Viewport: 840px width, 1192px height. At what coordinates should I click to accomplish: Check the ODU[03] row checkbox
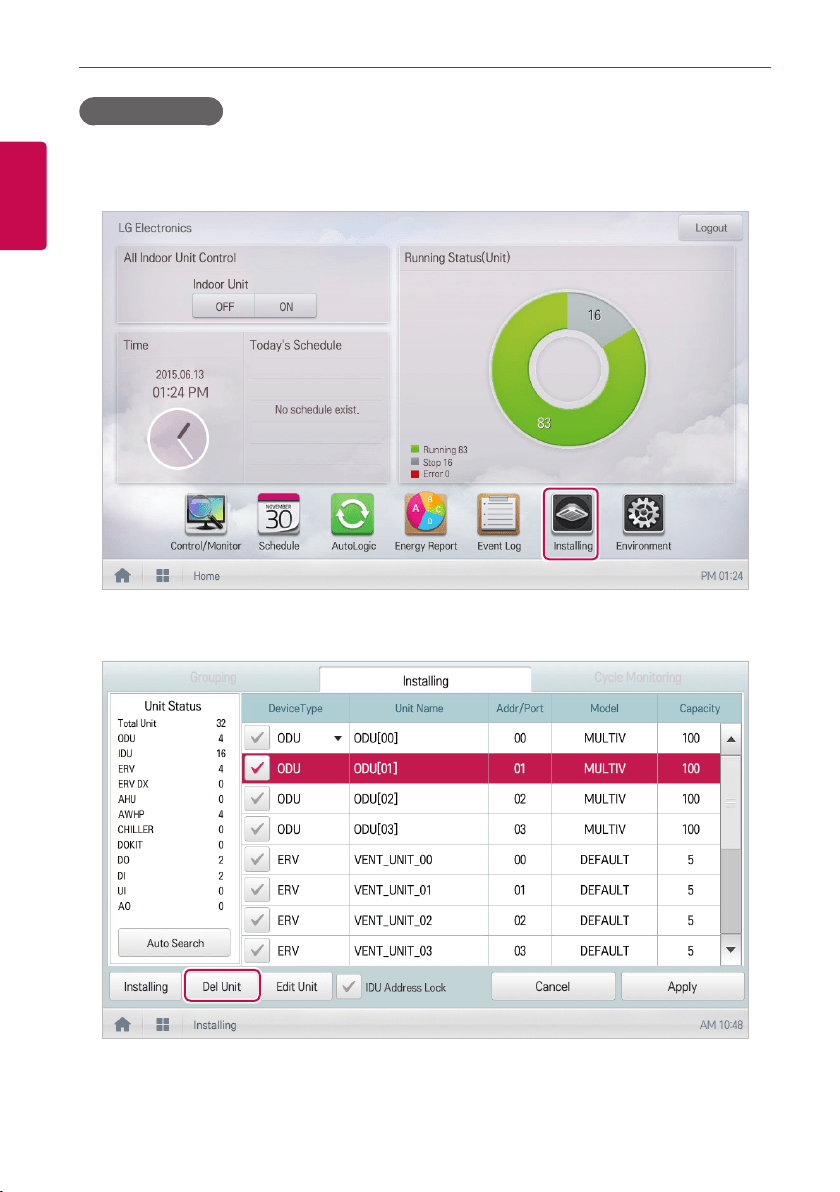(x=258, y=829)
